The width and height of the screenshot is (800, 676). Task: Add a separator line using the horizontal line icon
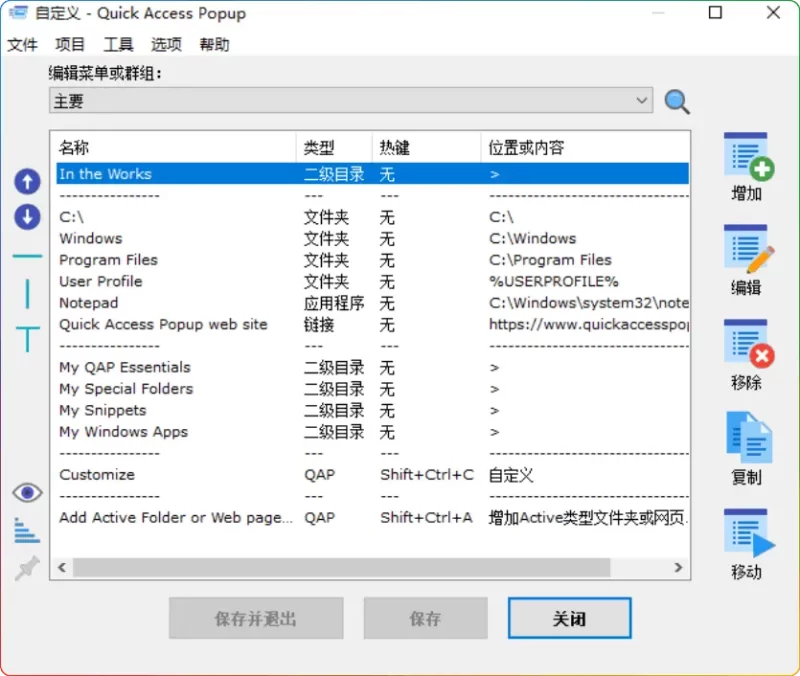[x=27, y=256]
